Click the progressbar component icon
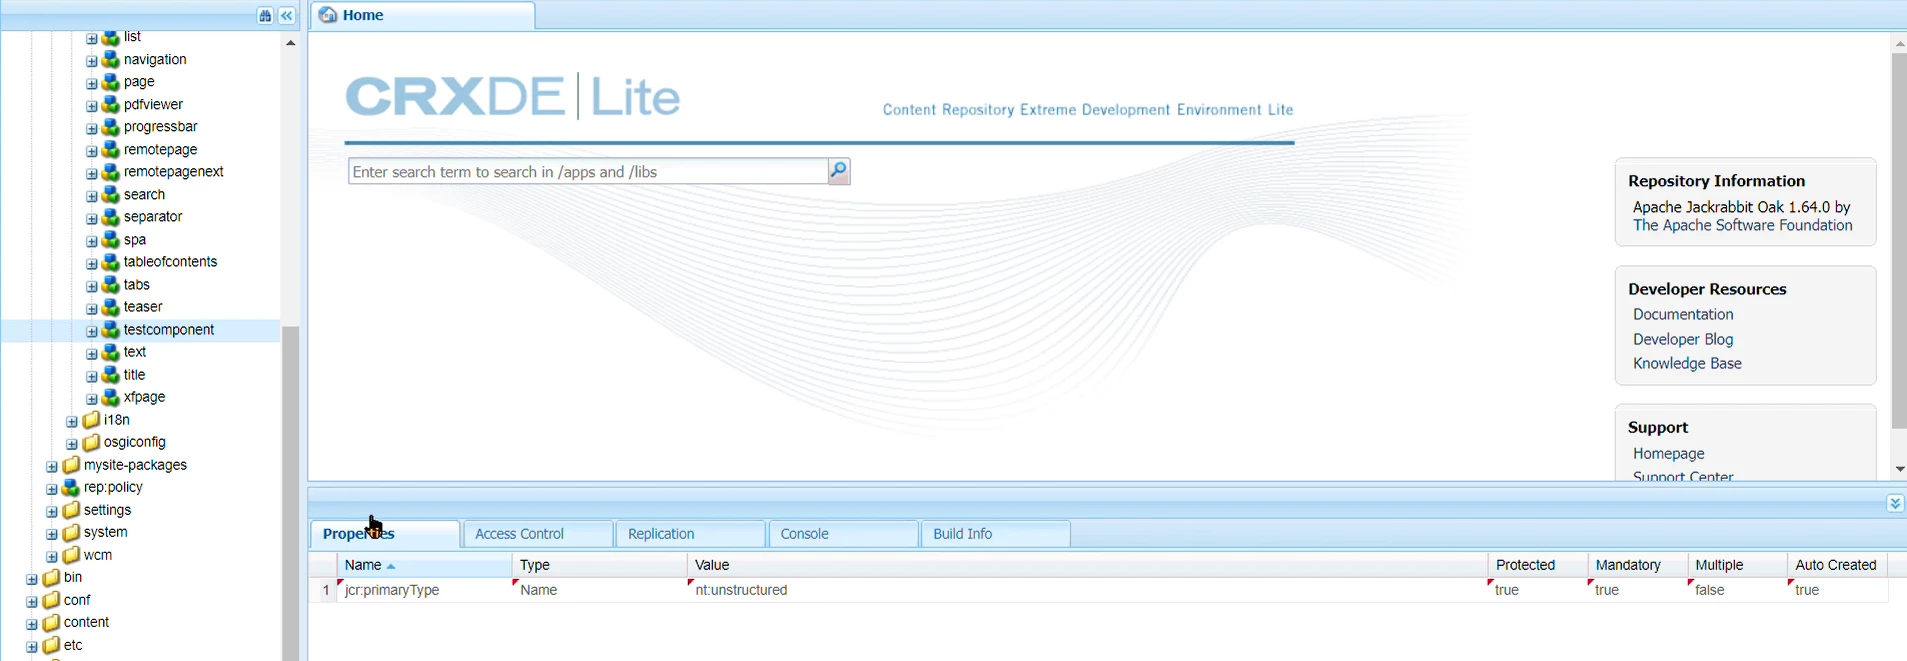1907x661 pixels. (x=111, y=127)
